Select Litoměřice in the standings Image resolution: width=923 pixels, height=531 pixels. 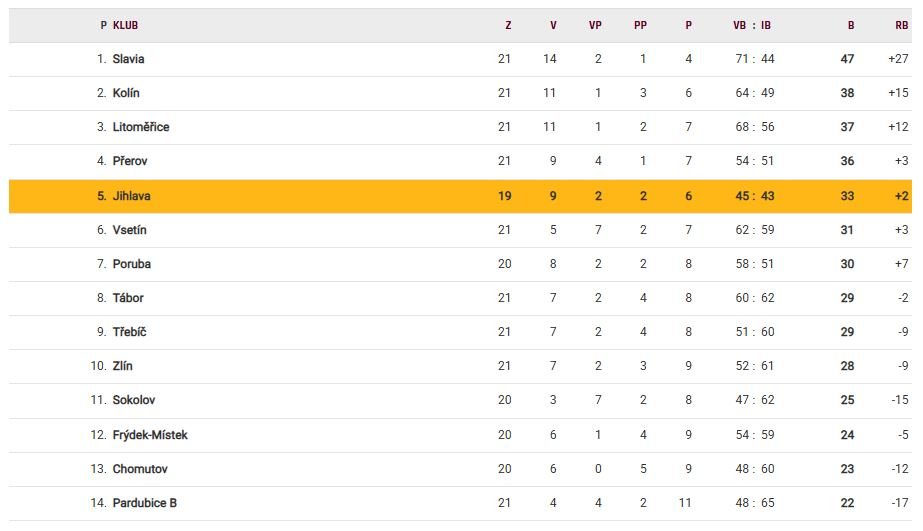(x=140, y=127)
